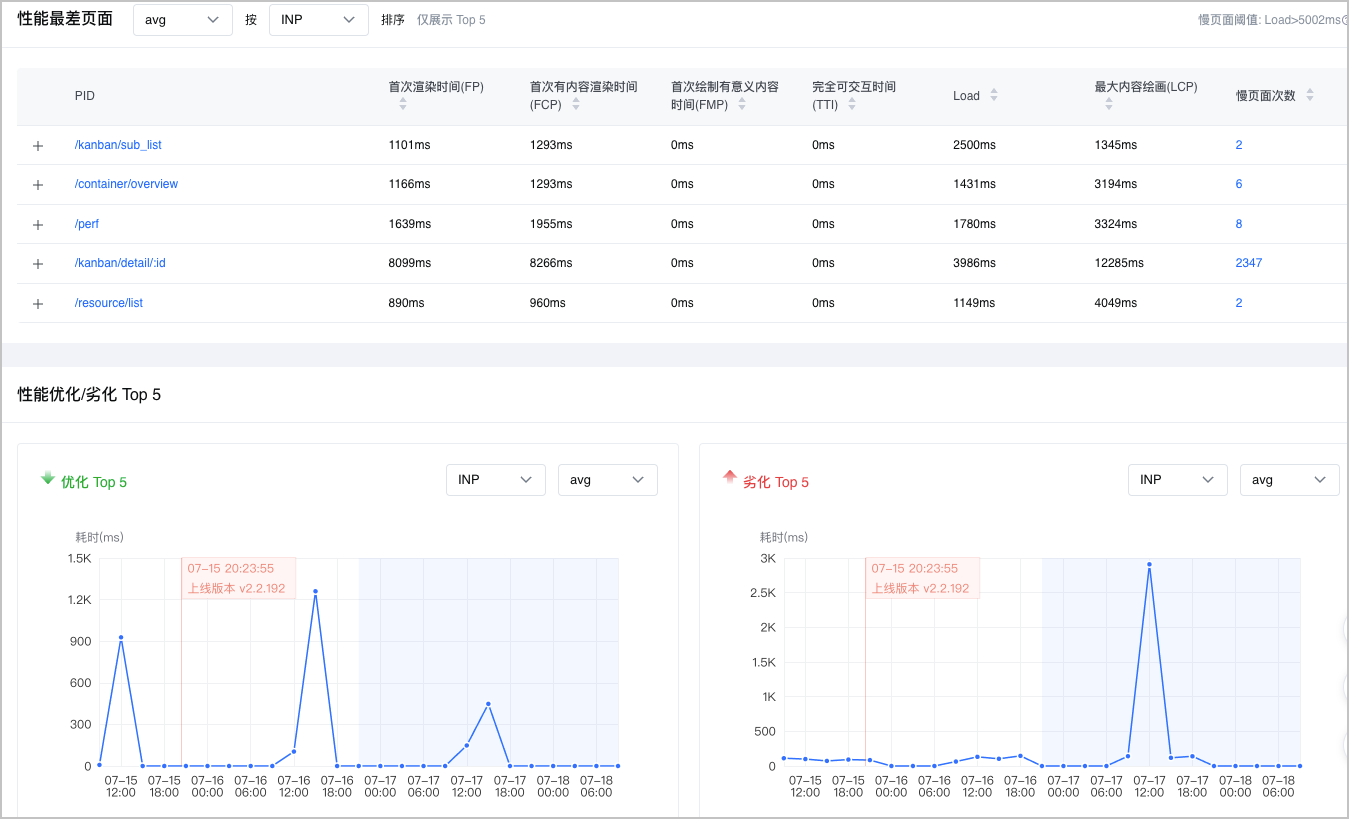
Task: Open avg dropdown in 优化 Top 5 panel
Action: pos(608,480)
